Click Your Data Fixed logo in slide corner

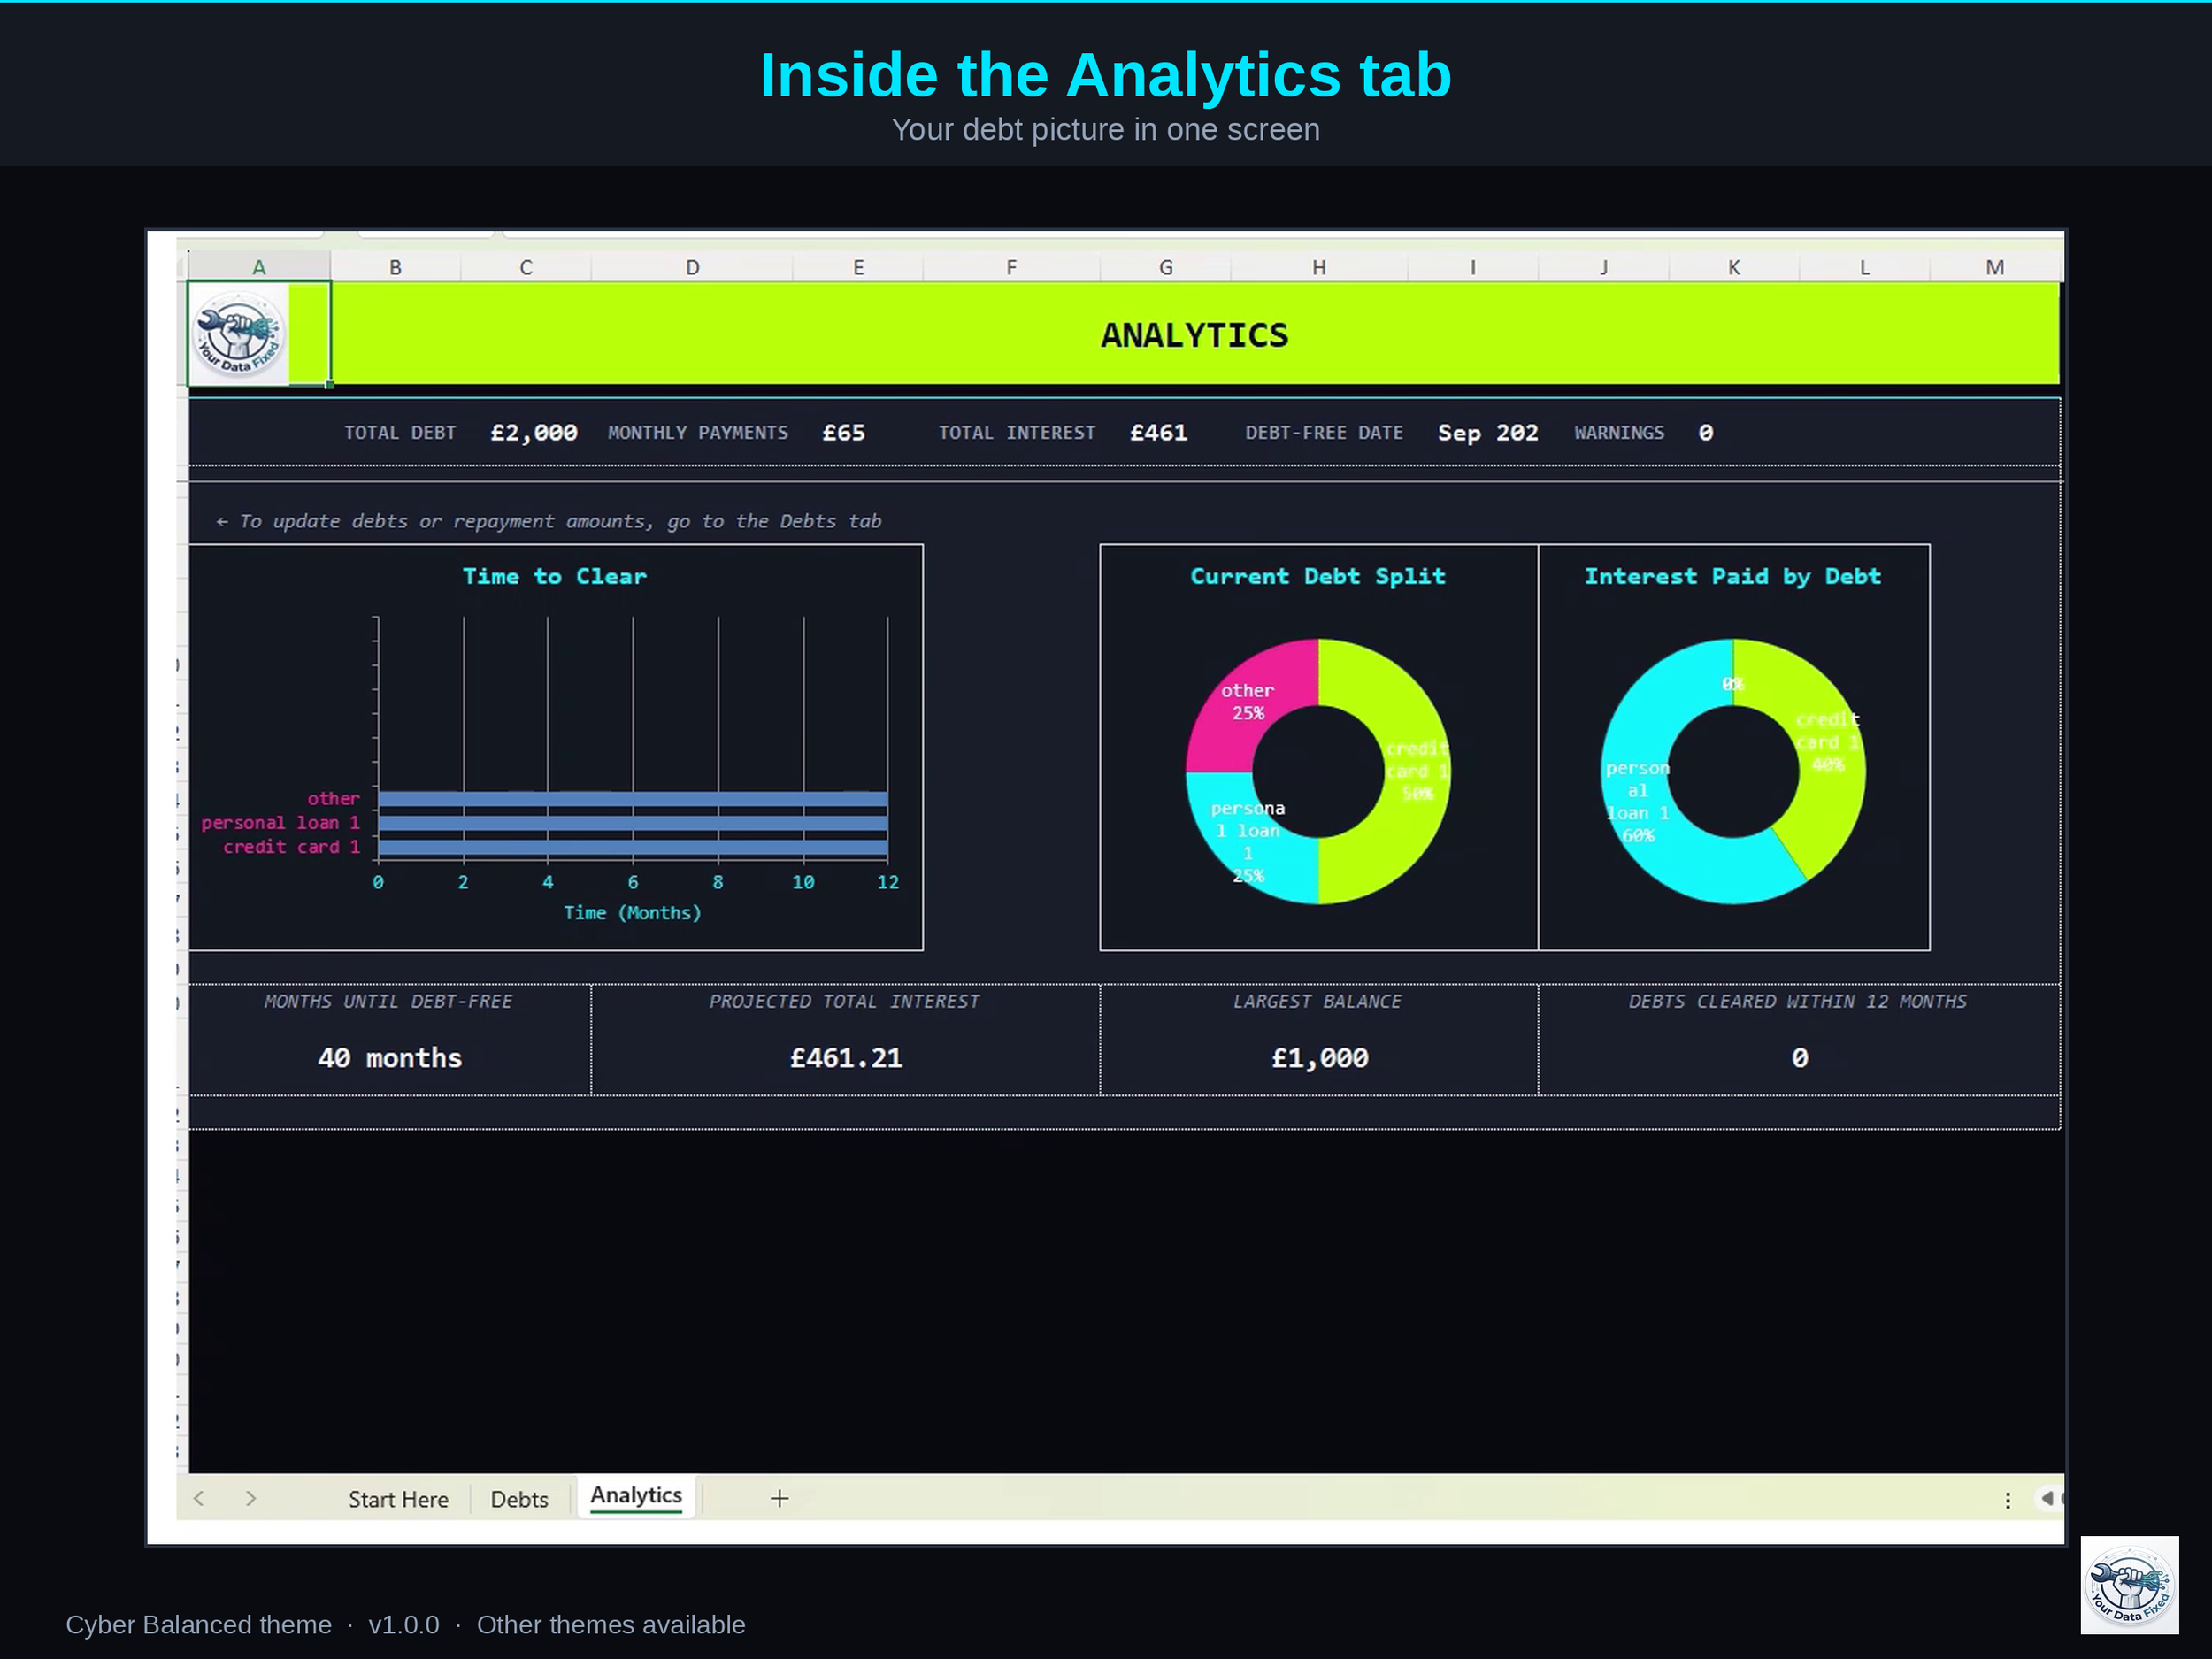[2129, 1585]
